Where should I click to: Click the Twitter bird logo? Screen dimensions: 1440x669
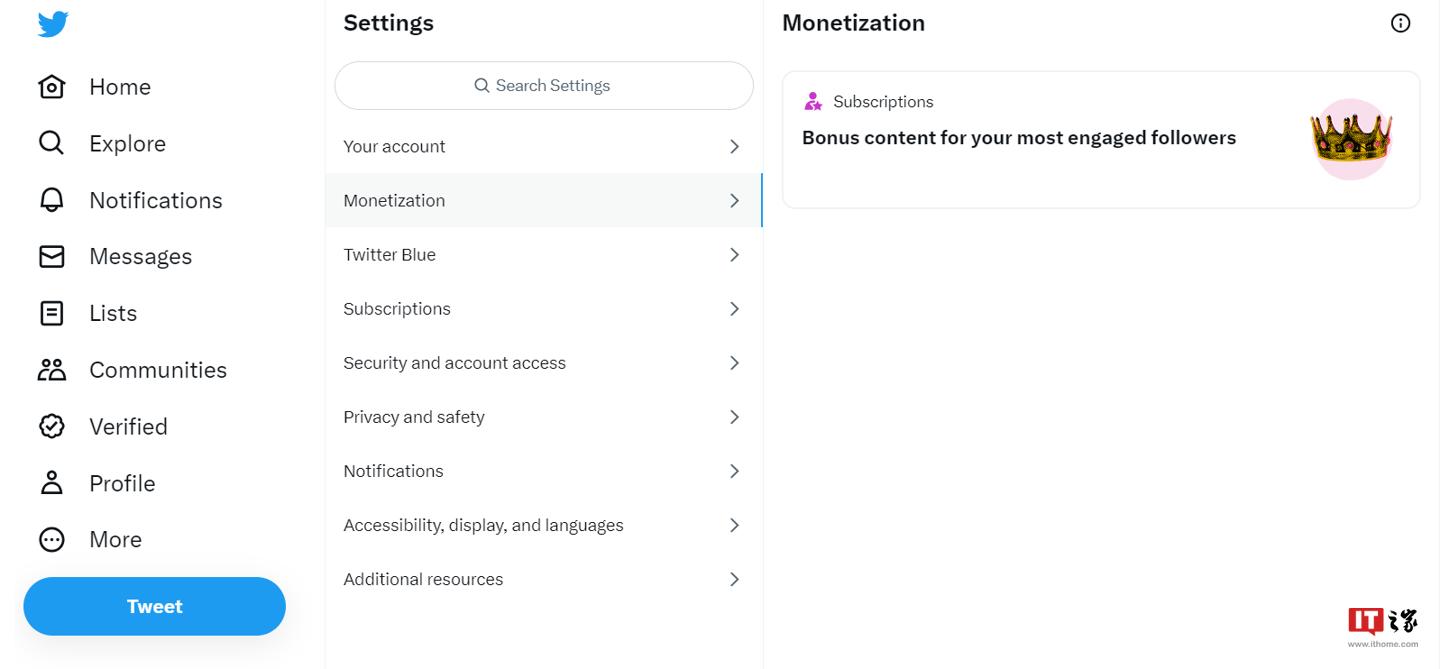[x=53, y=24]
